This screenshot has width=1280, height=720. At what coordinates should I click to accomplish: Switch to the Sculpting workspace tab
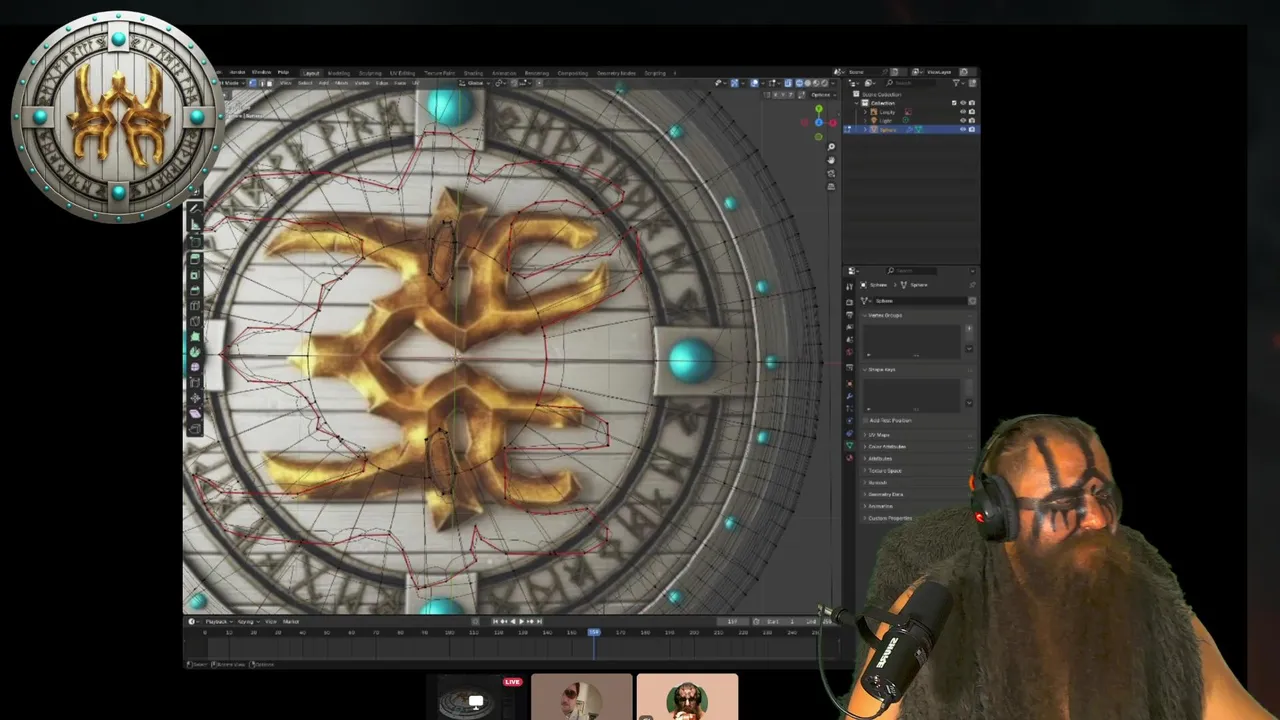point(368,73)
